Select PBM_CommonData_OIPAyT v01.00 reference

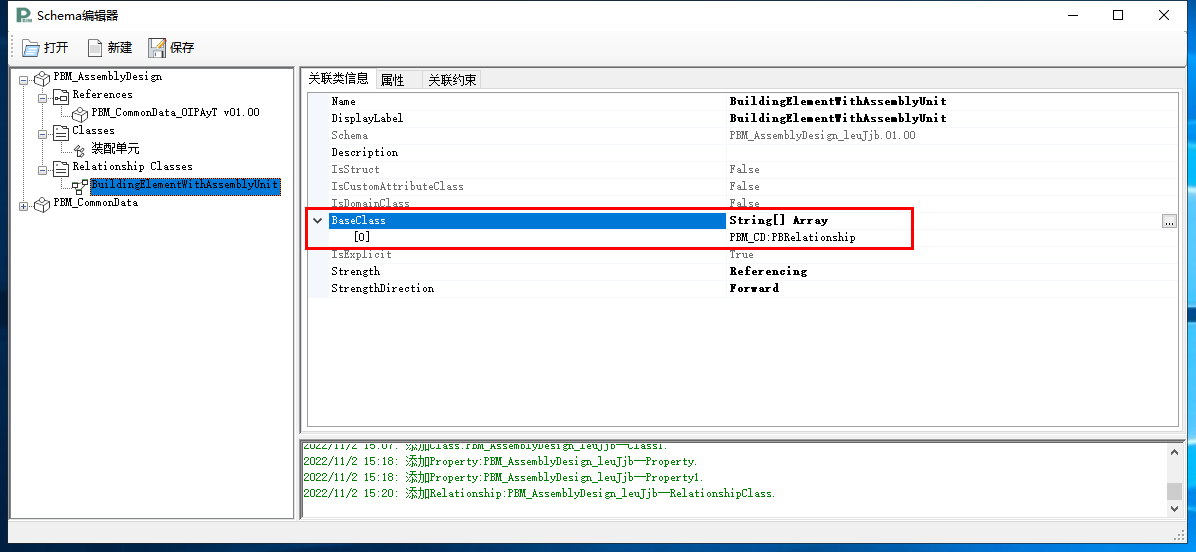click(175, 113)
